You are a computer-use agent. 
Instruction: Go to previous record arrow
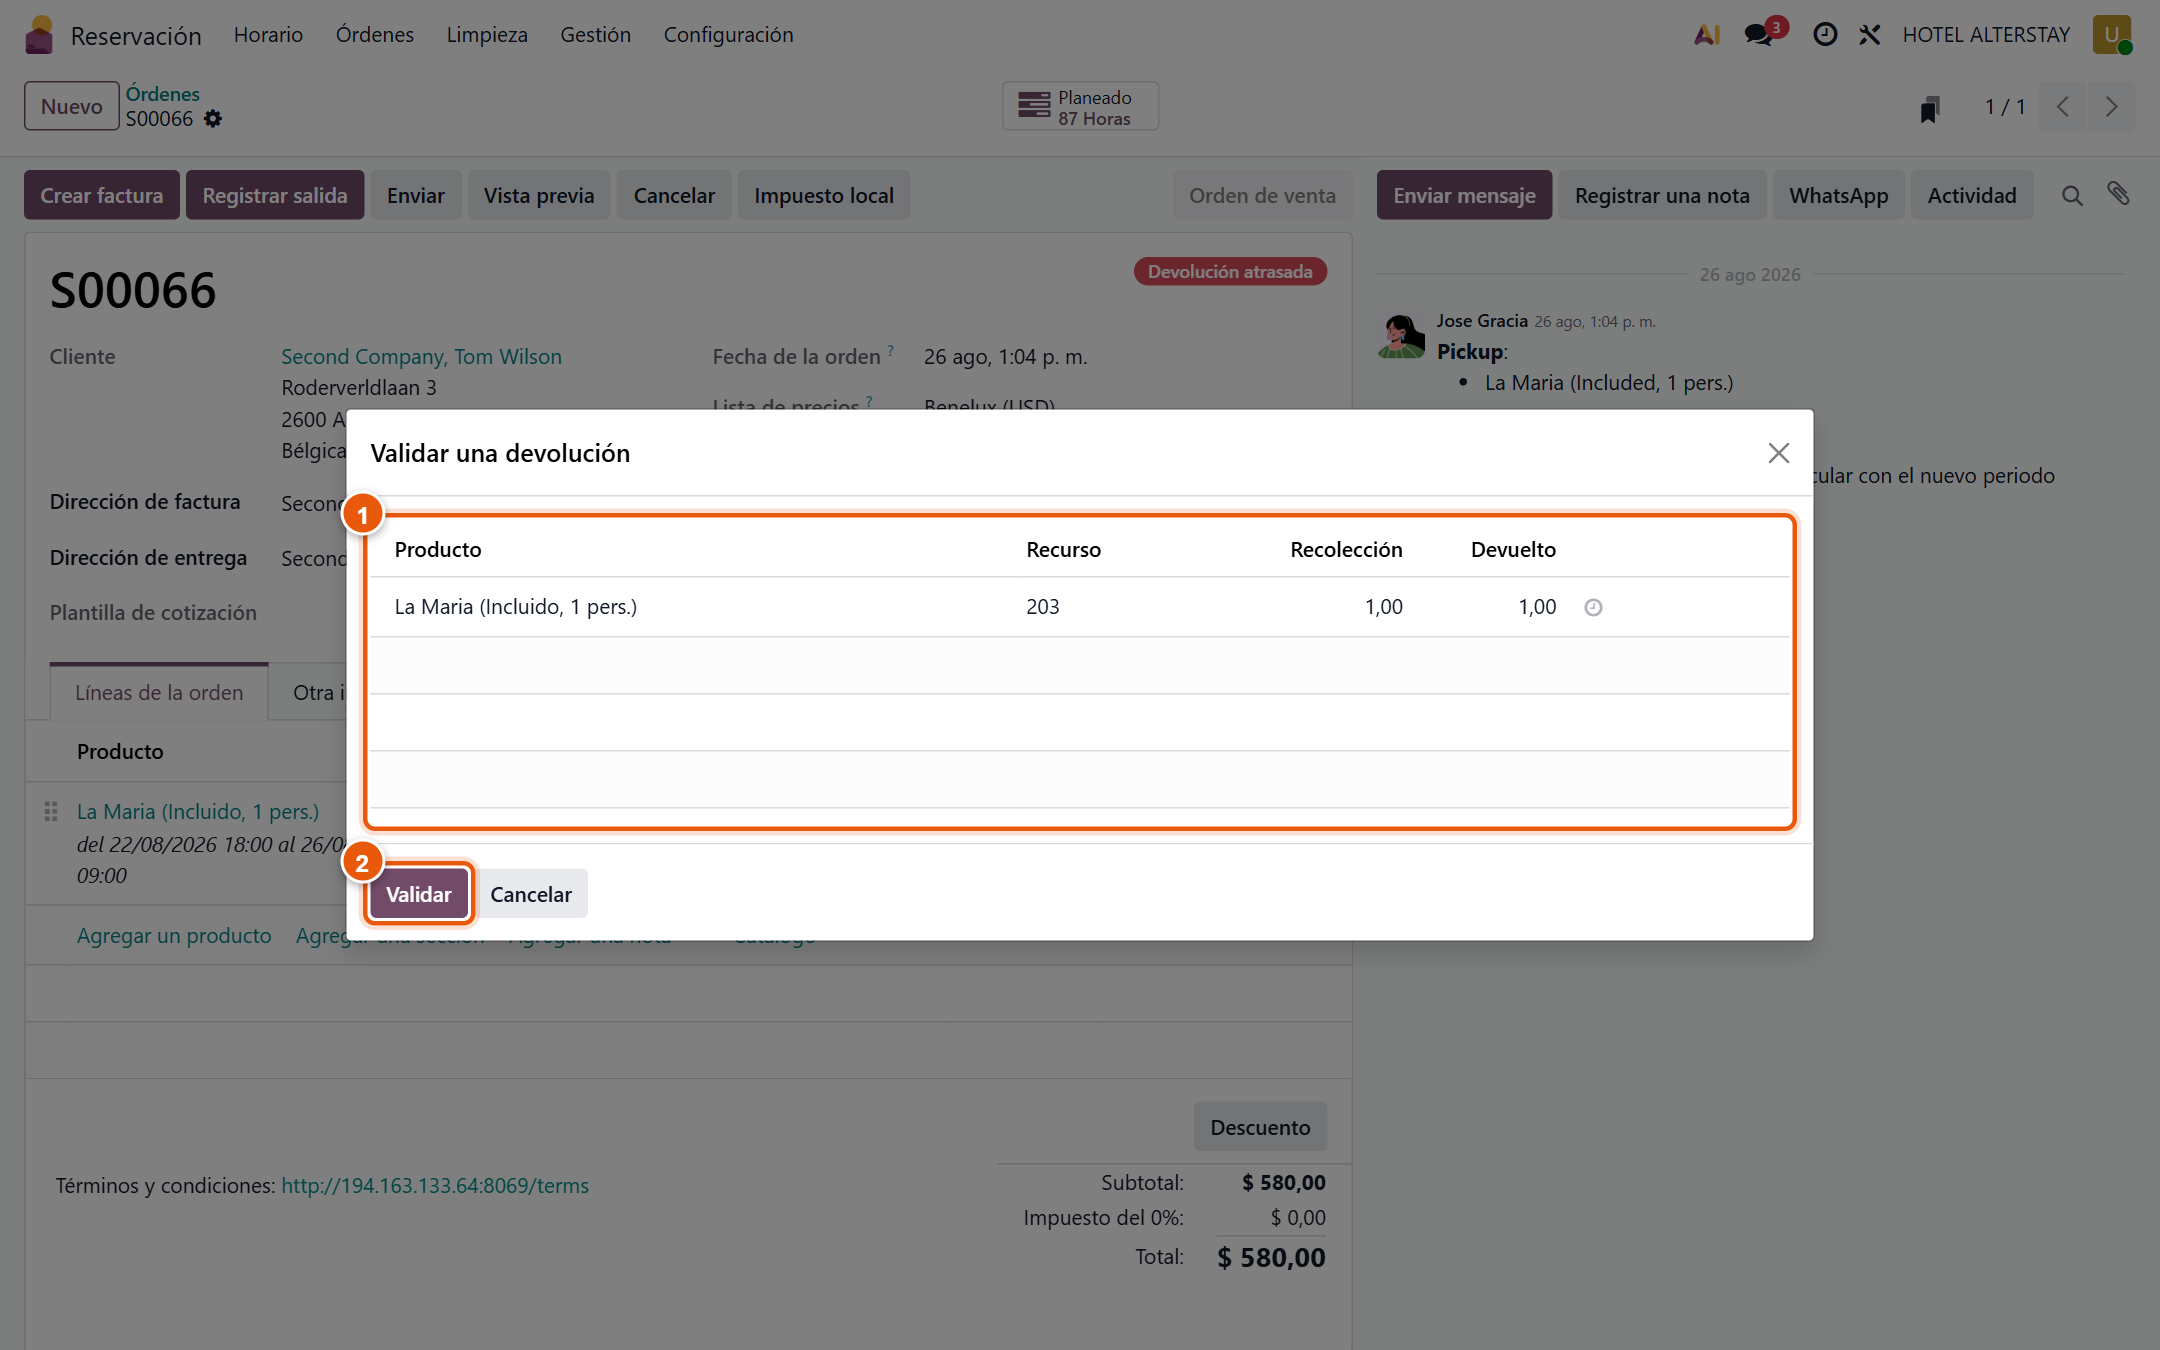(x=2062, y=107)
